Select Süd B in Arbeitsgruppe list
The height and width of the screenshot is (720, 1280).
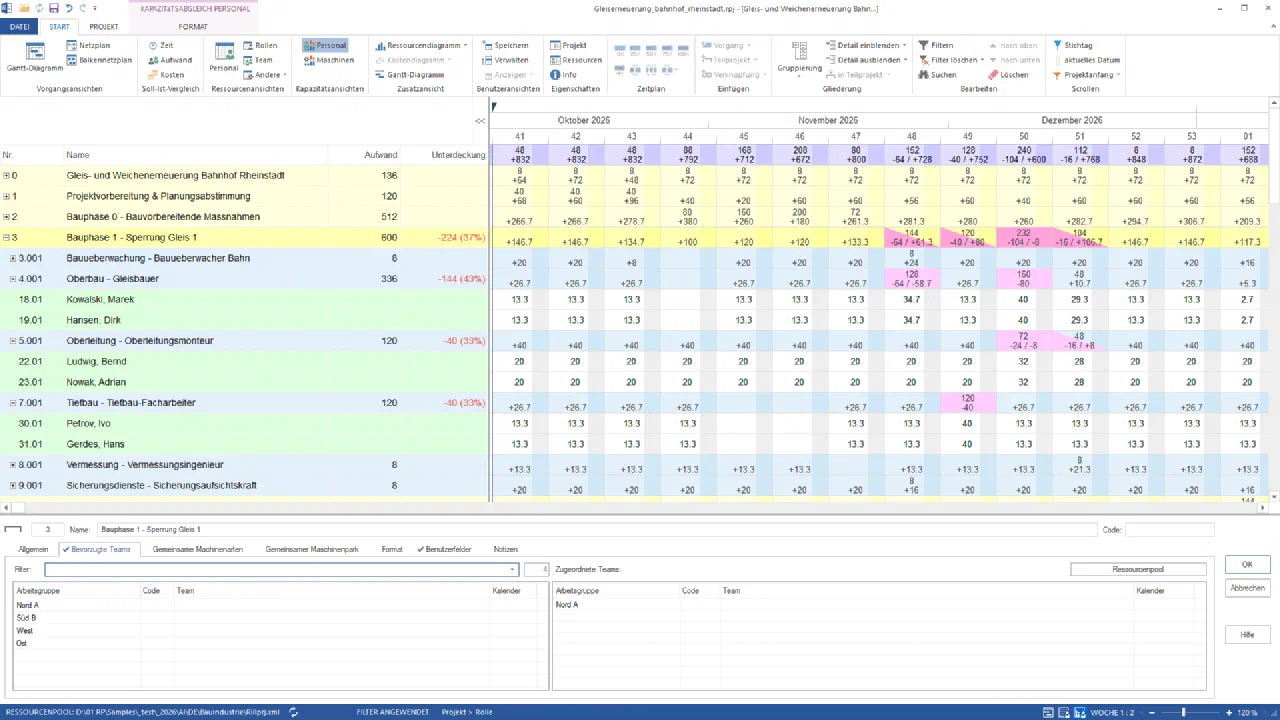point(26,618)
